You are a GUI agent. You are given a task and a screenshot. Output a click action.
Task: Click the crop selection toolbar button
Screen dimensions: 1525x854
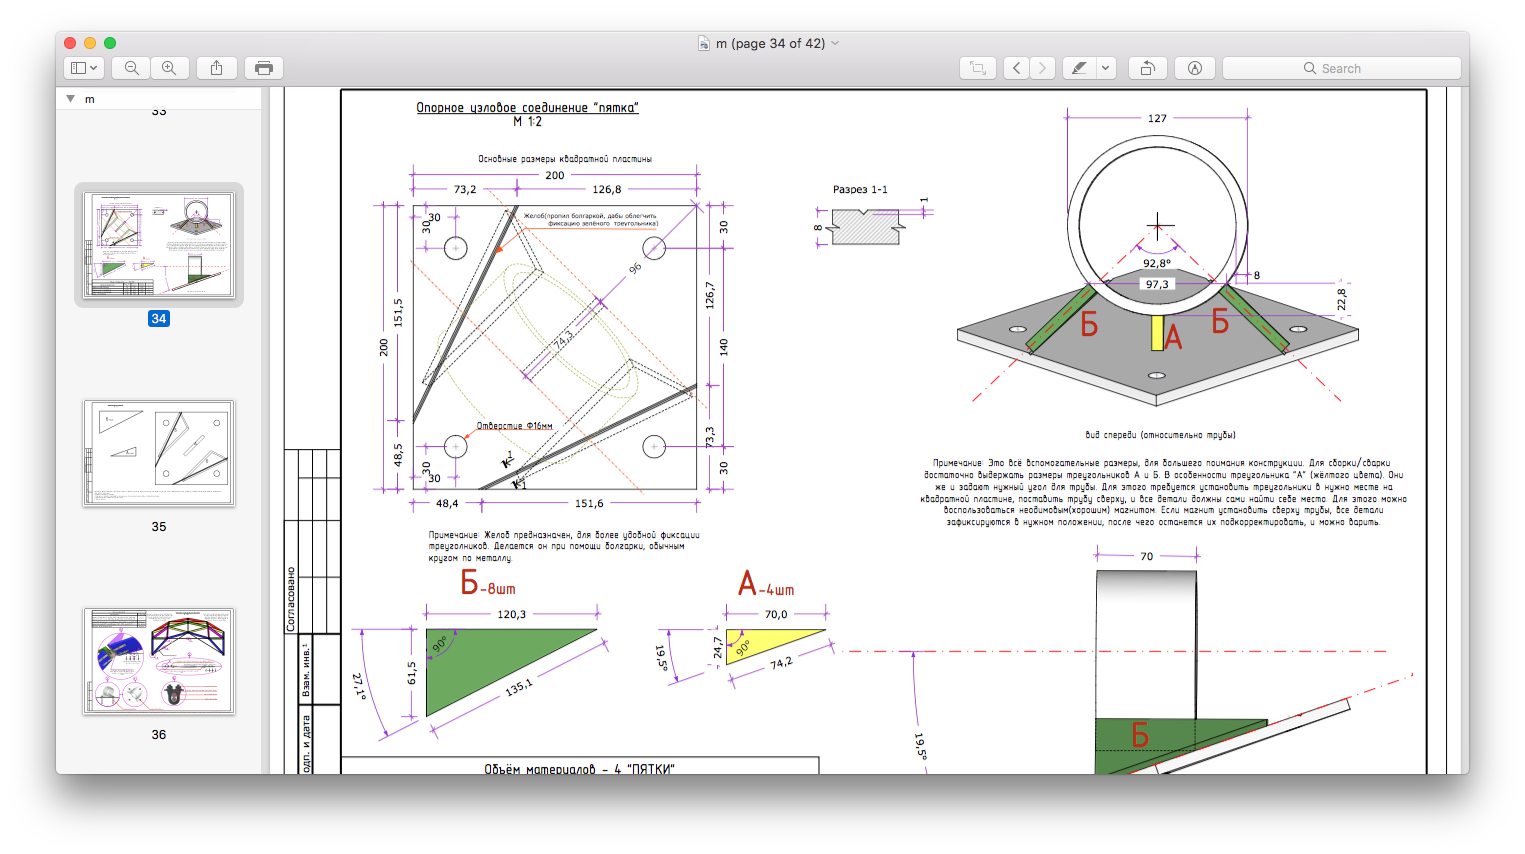pyautogui.click(x=978, y=68)
